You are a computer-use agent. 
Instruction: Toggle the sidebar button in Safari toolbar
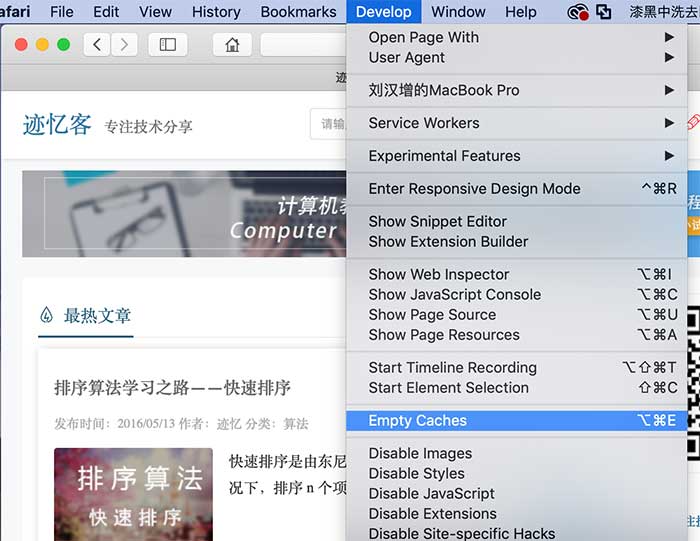click(x=167, y=45)
